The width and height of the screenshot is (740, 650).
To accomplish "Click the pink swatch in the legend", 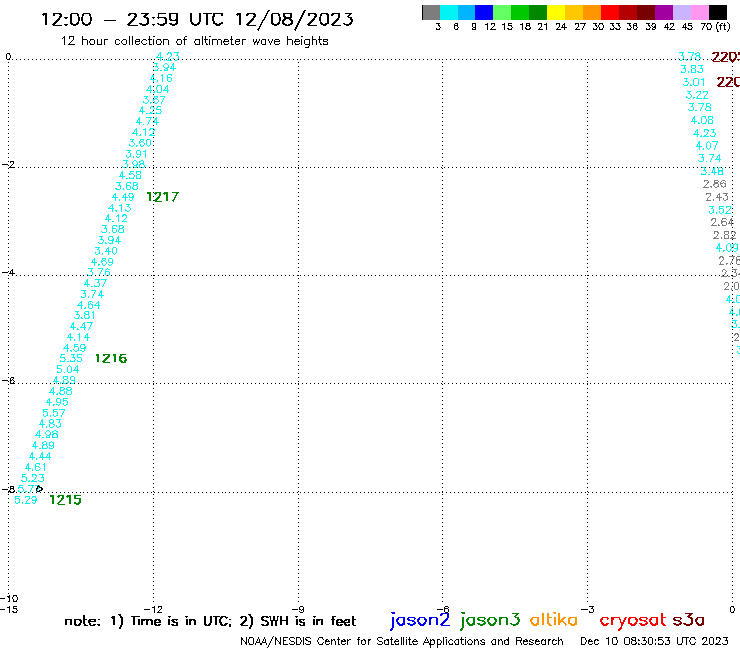I will point(699,12).
